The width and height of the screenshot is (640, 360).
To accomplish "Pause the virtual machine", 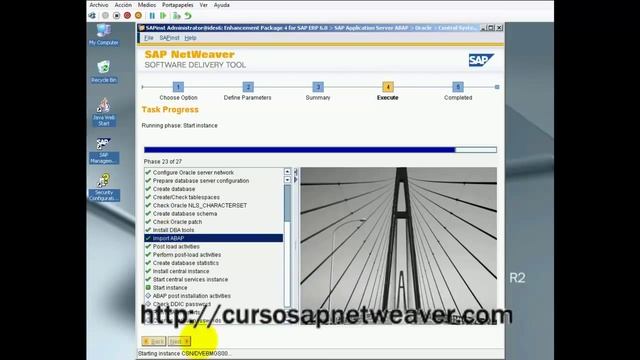I will (x=152, y=16).
